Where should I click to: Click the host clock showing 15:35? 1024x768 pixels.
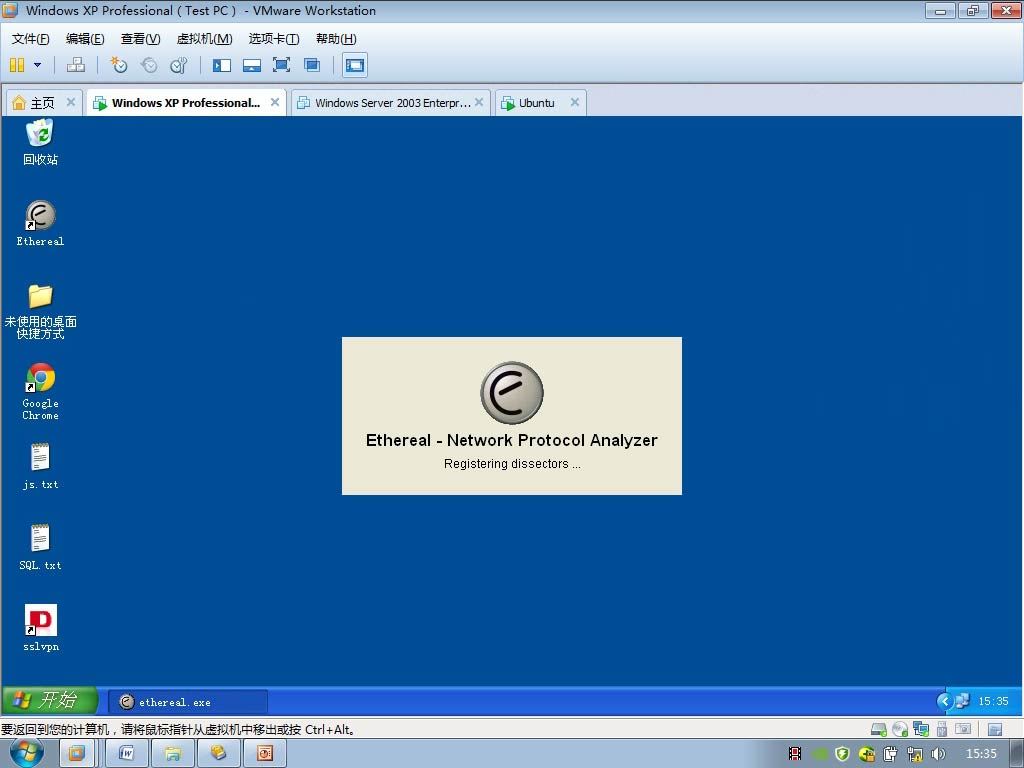pyautogui.click(x=981, y=753)
